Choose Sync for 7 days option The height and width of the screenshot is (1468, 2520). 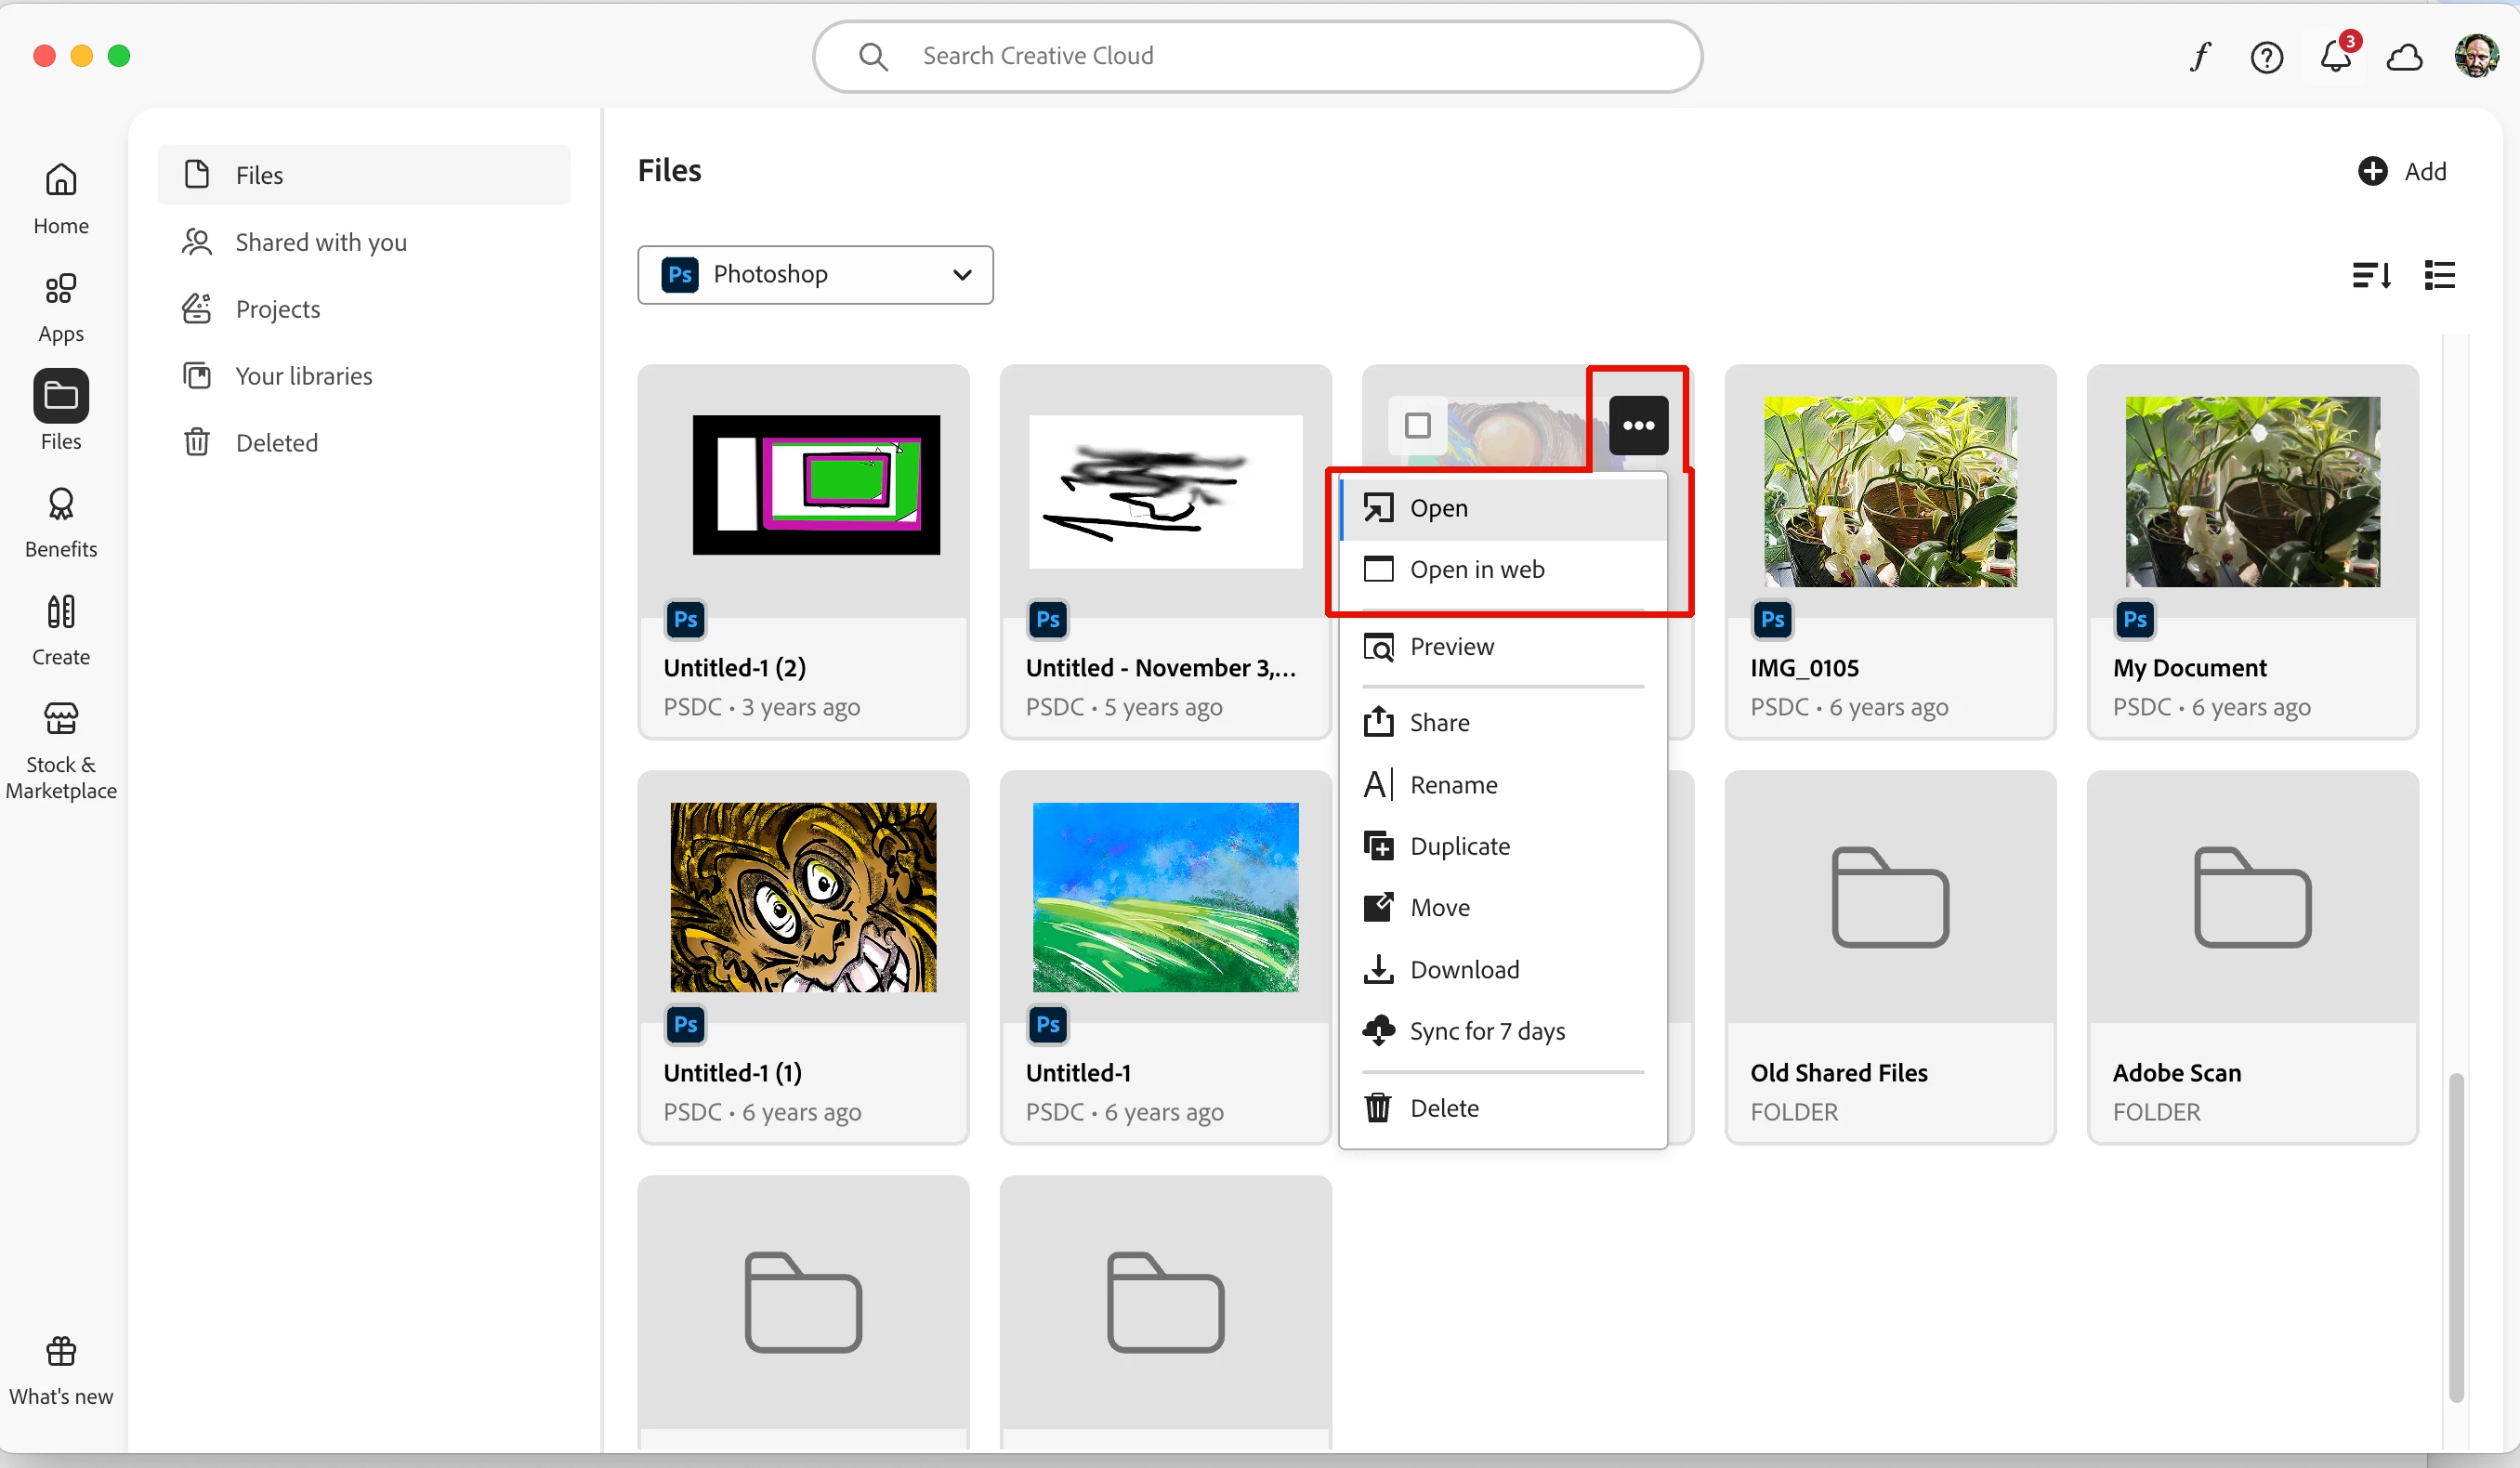click(x=1486, y=1031)
